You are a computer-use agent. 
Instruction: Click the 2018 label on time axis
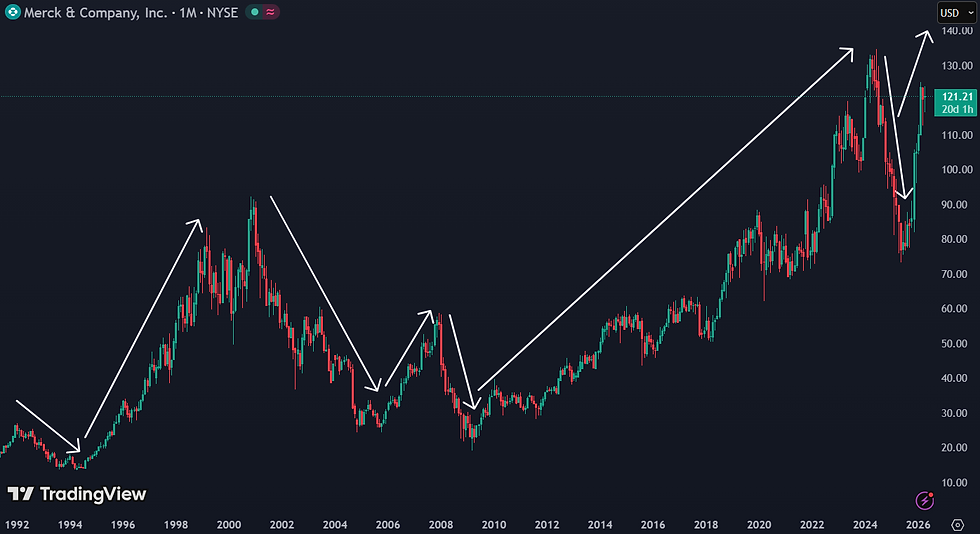706,525
